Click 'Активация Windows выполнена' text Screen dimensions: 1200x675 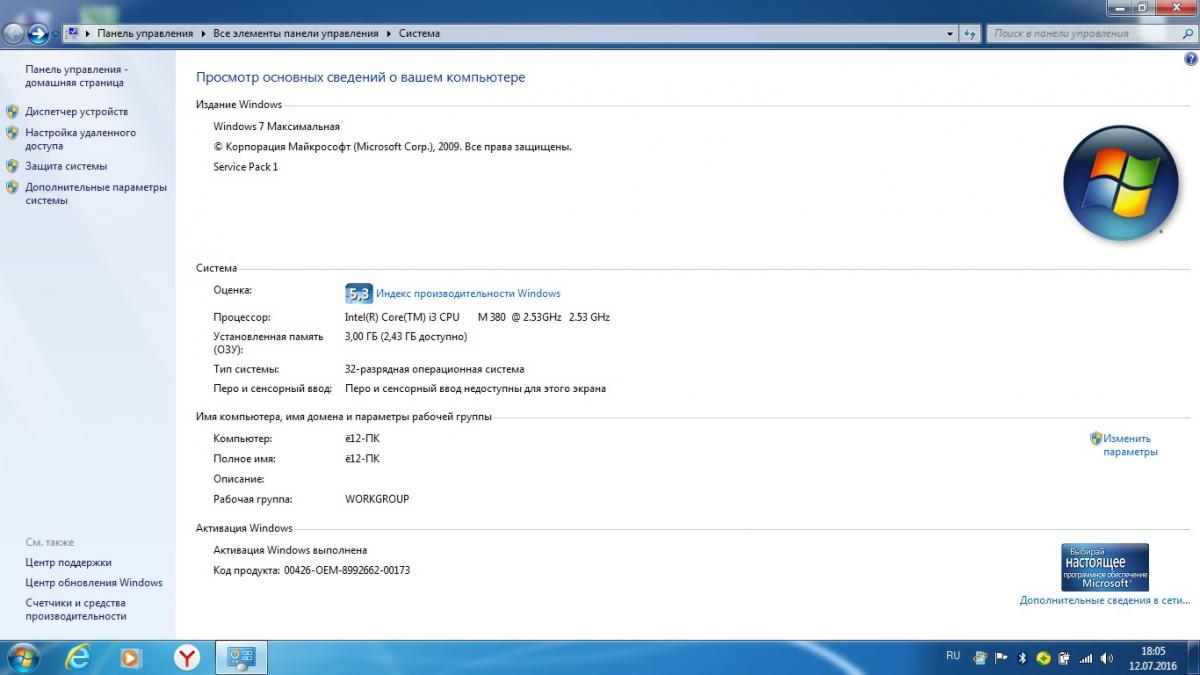(x=290, y=550)
